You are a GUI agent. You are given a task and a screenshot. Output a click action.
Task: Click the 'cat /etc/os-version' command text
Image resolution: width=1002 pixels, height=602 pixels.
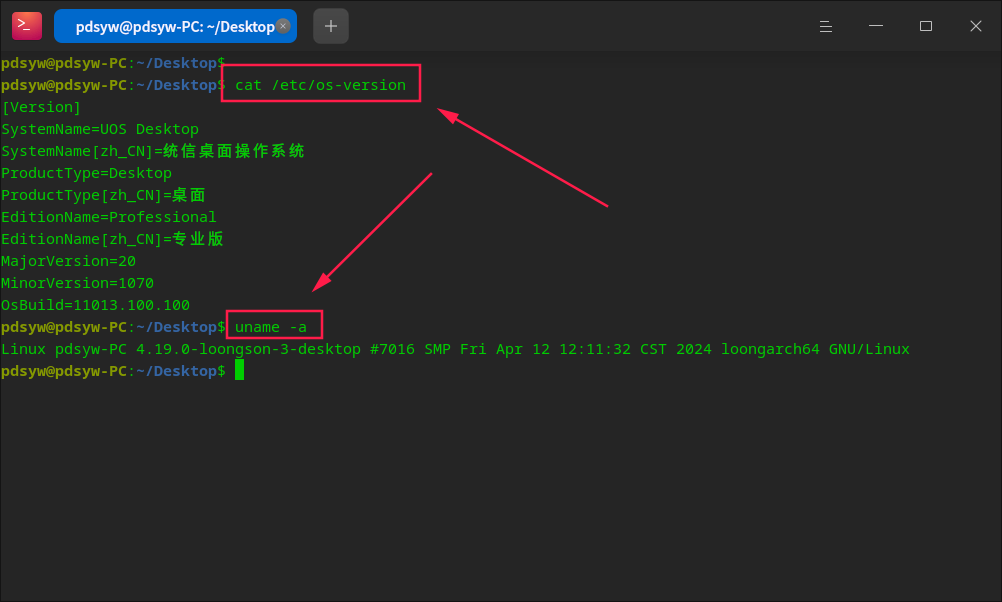[320, 85]
